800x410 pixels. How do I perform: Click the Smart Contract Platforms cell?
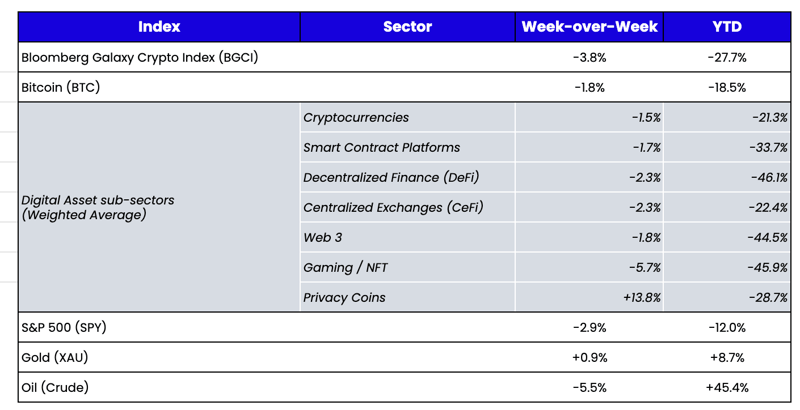pos(381,148)
